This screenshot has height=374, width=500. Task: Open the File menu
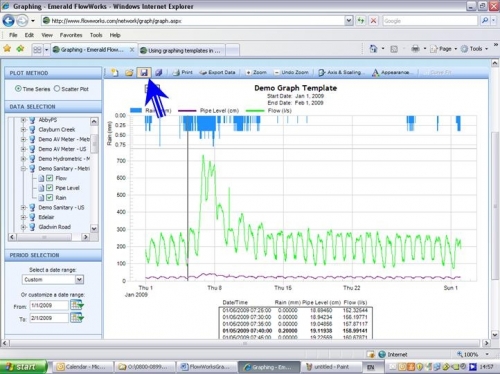click(13, 35)
